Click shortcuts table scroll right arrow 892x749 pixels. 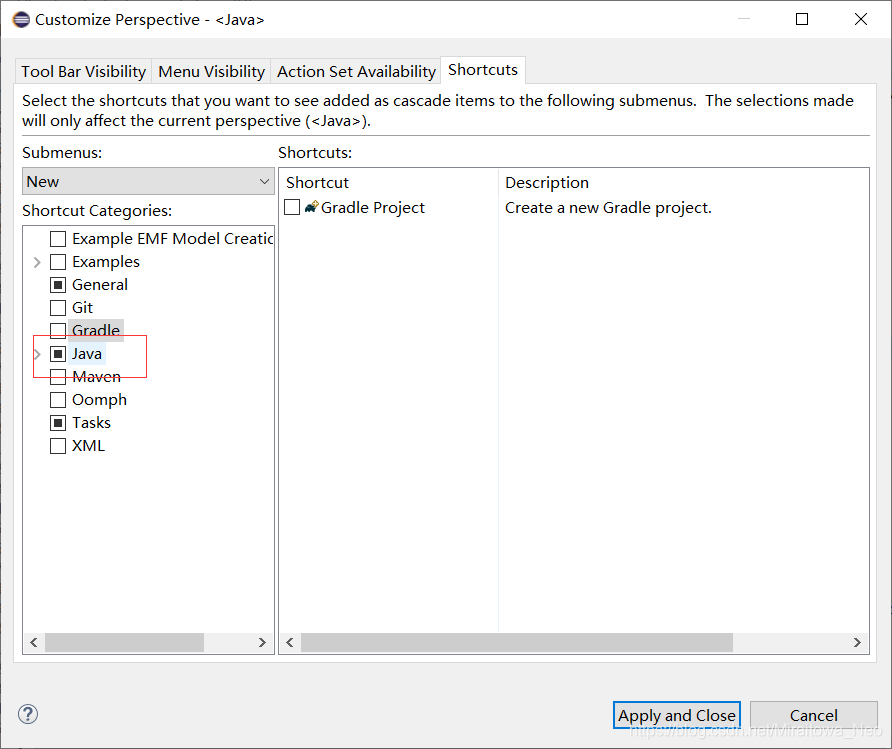[857, 643]
